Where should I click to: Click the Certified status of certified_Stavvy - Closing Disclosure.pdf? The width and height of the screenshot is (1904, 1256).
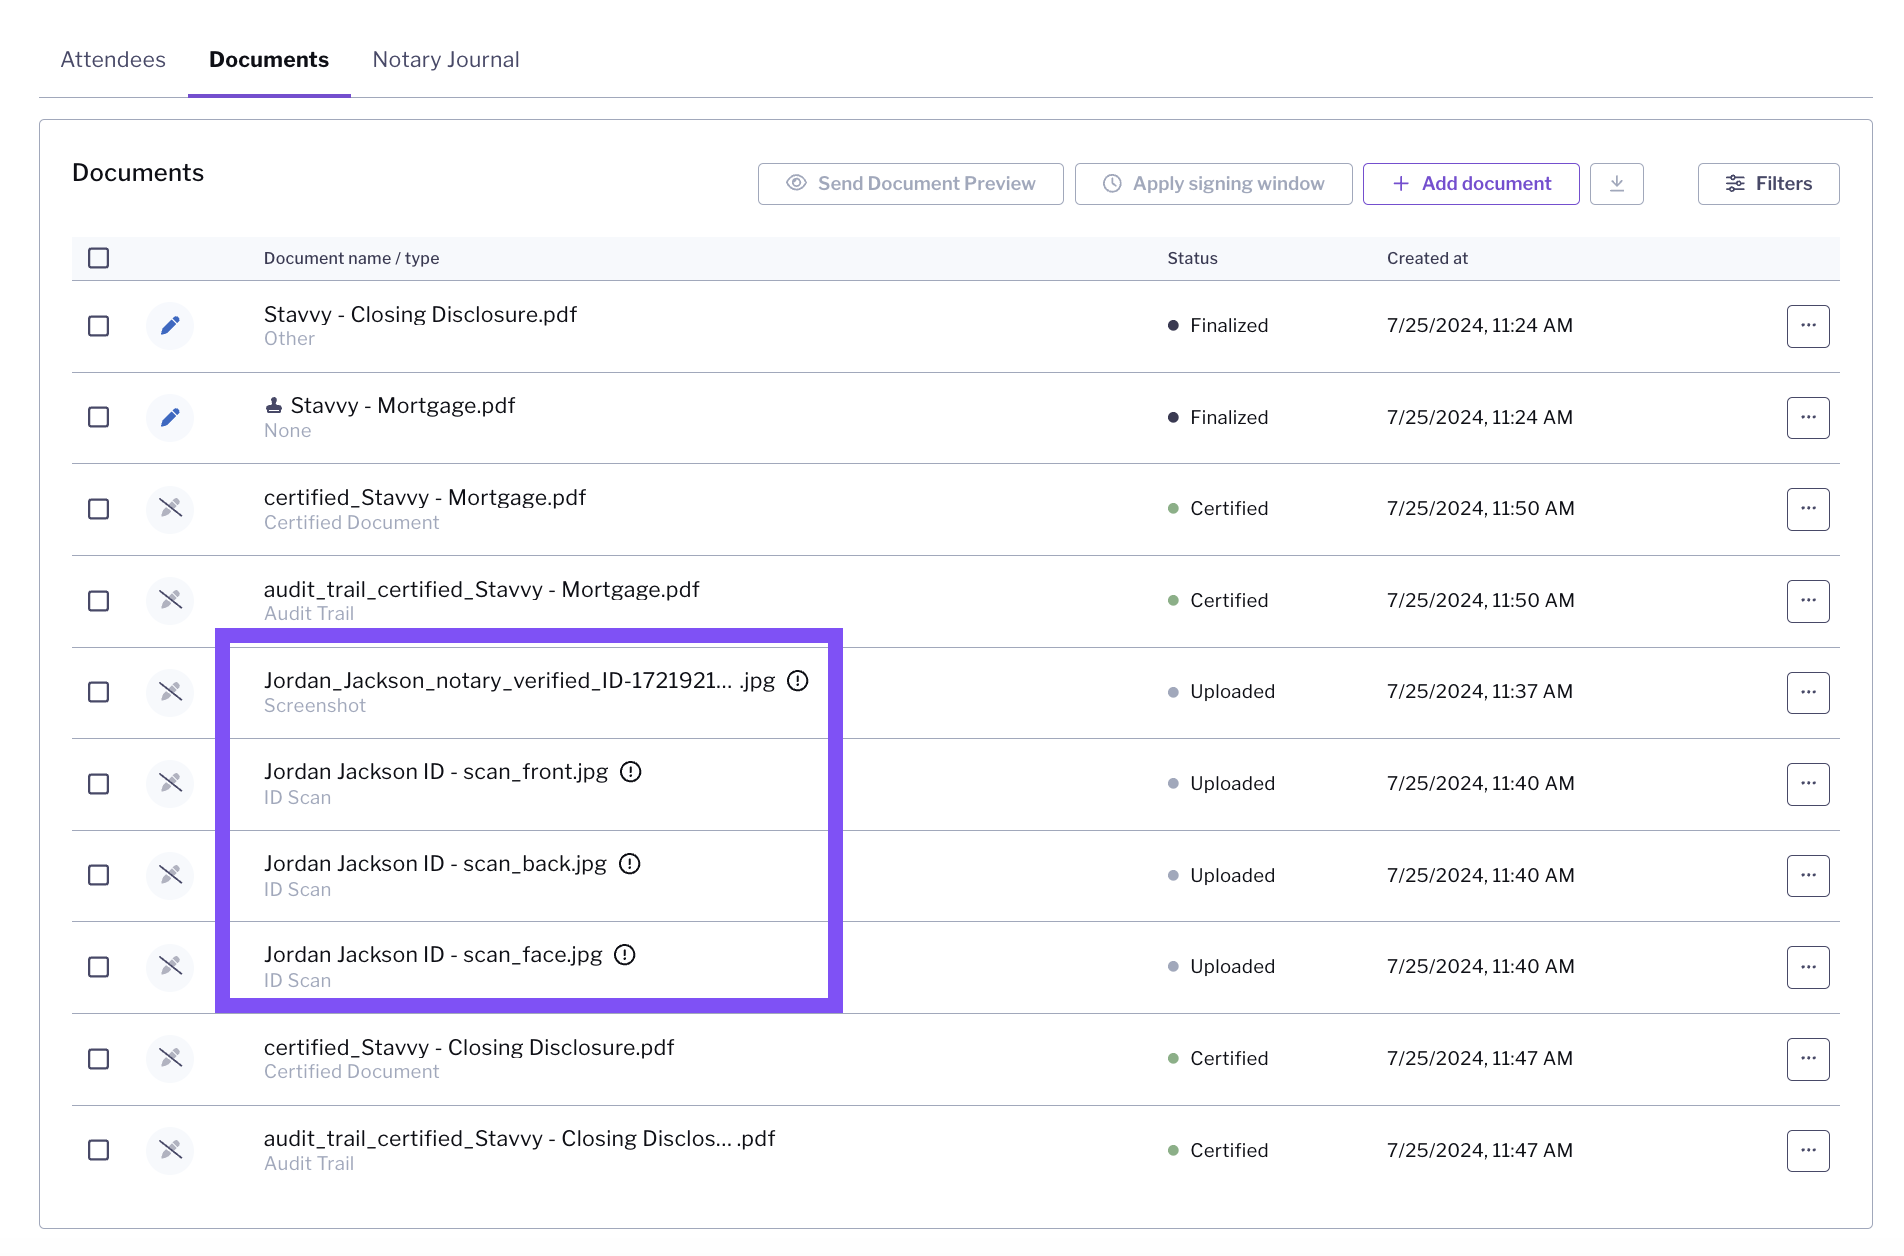tap(1218, 1059)
